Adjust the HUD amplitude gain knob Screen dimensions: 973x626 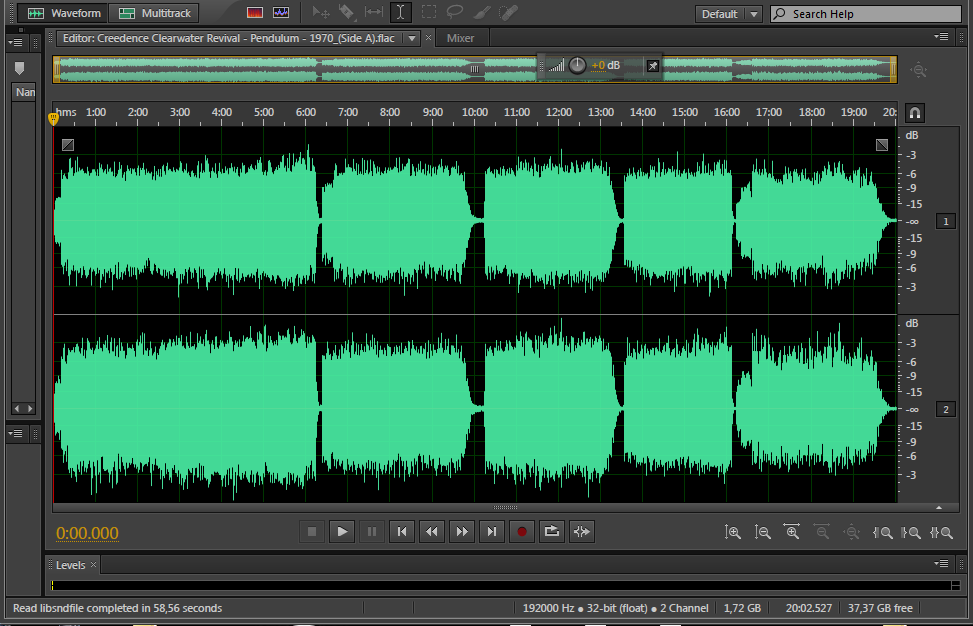(577, 65)
